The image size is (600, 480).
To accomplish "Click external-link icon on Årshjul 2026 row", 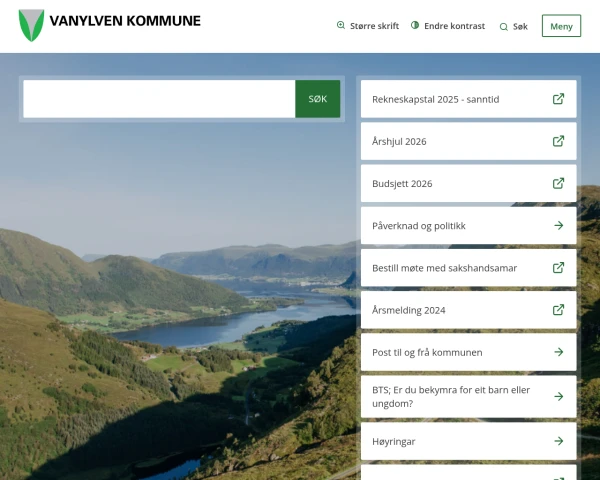I will point(558,141).
